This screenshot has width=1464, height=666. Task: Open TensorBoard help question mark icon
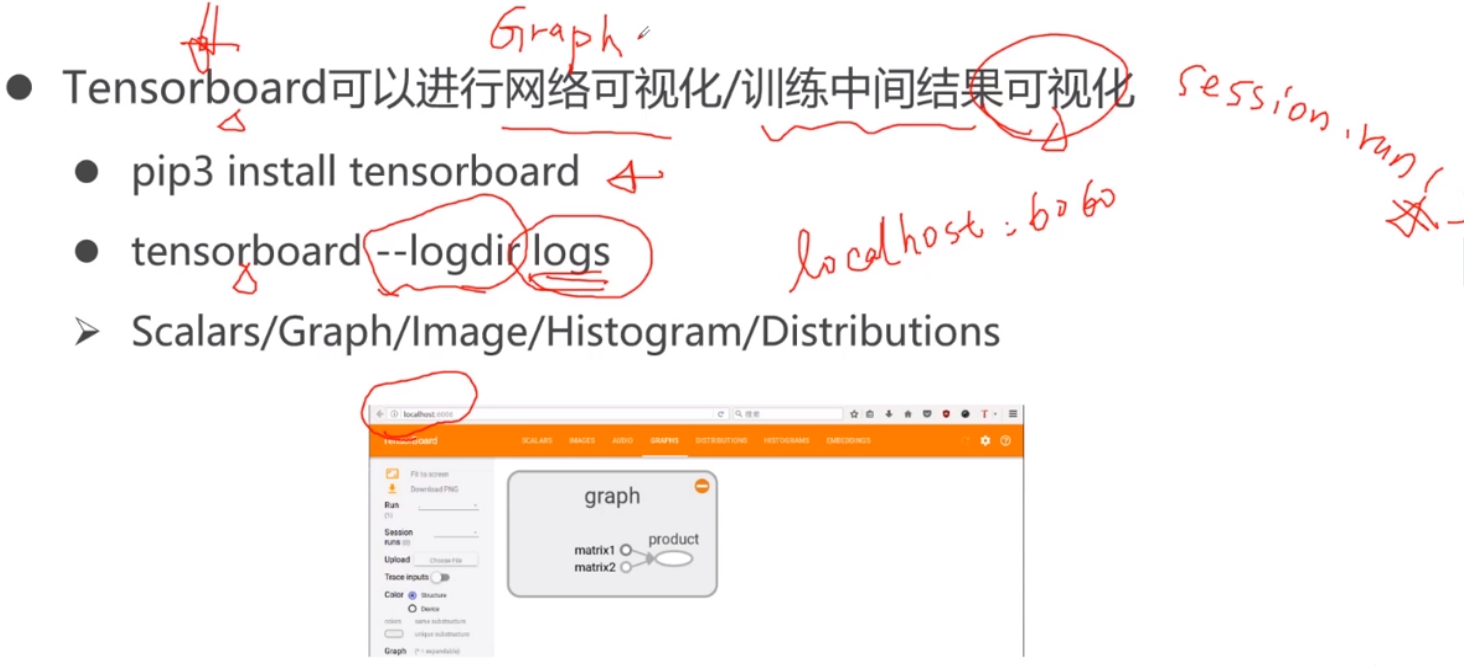point(1005,441)
